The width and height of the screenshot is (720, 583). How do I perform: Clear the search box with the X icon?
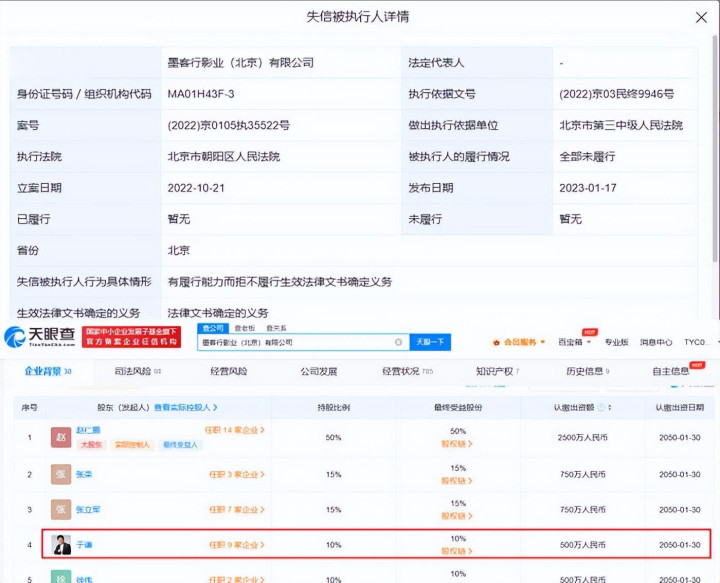(x=398, y=342)
